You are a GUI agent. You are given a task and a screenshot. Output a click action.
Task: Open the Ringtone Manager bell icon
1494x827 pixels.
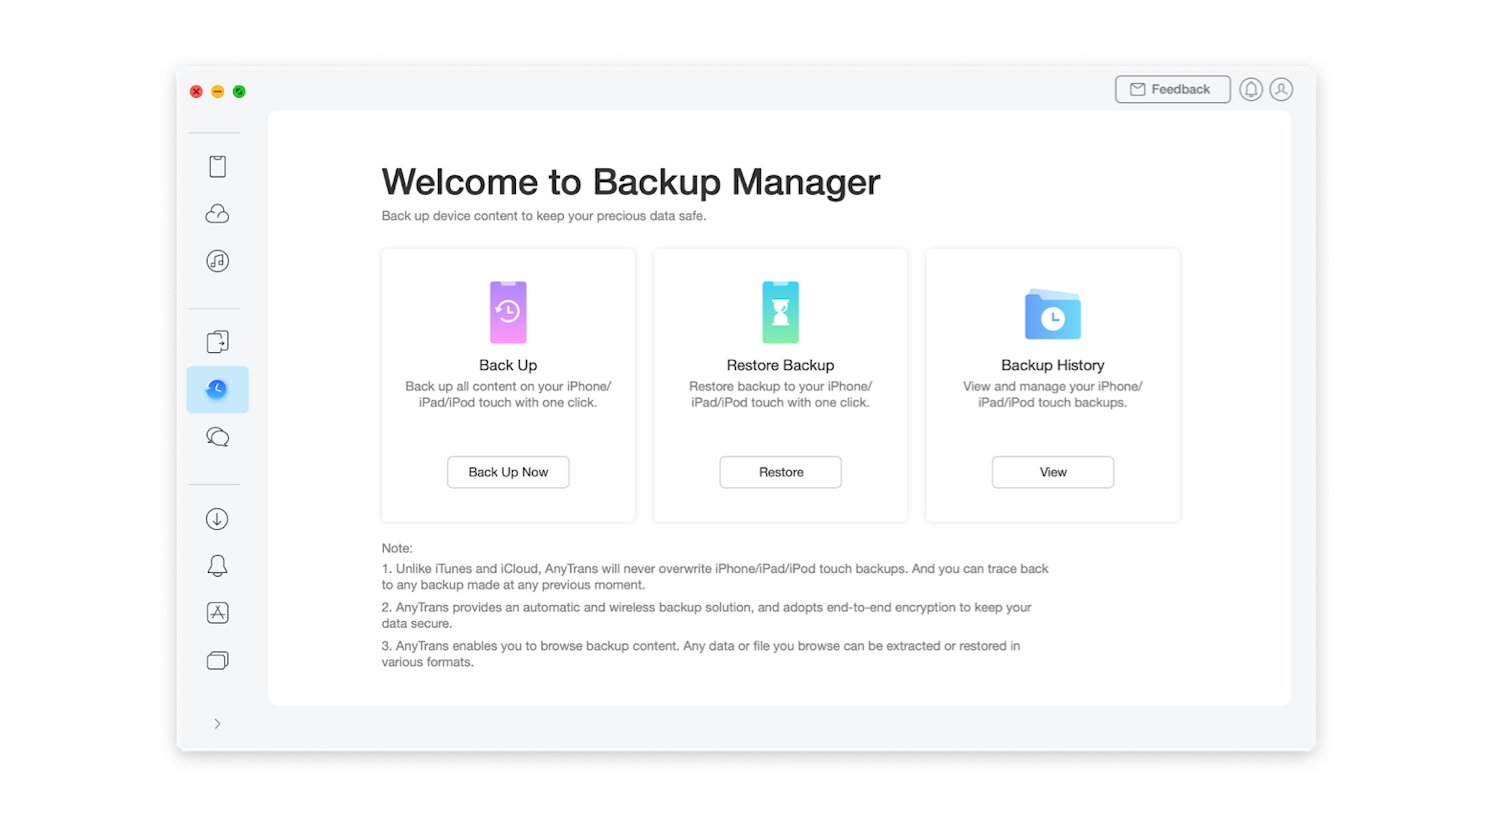click(217, 566)
